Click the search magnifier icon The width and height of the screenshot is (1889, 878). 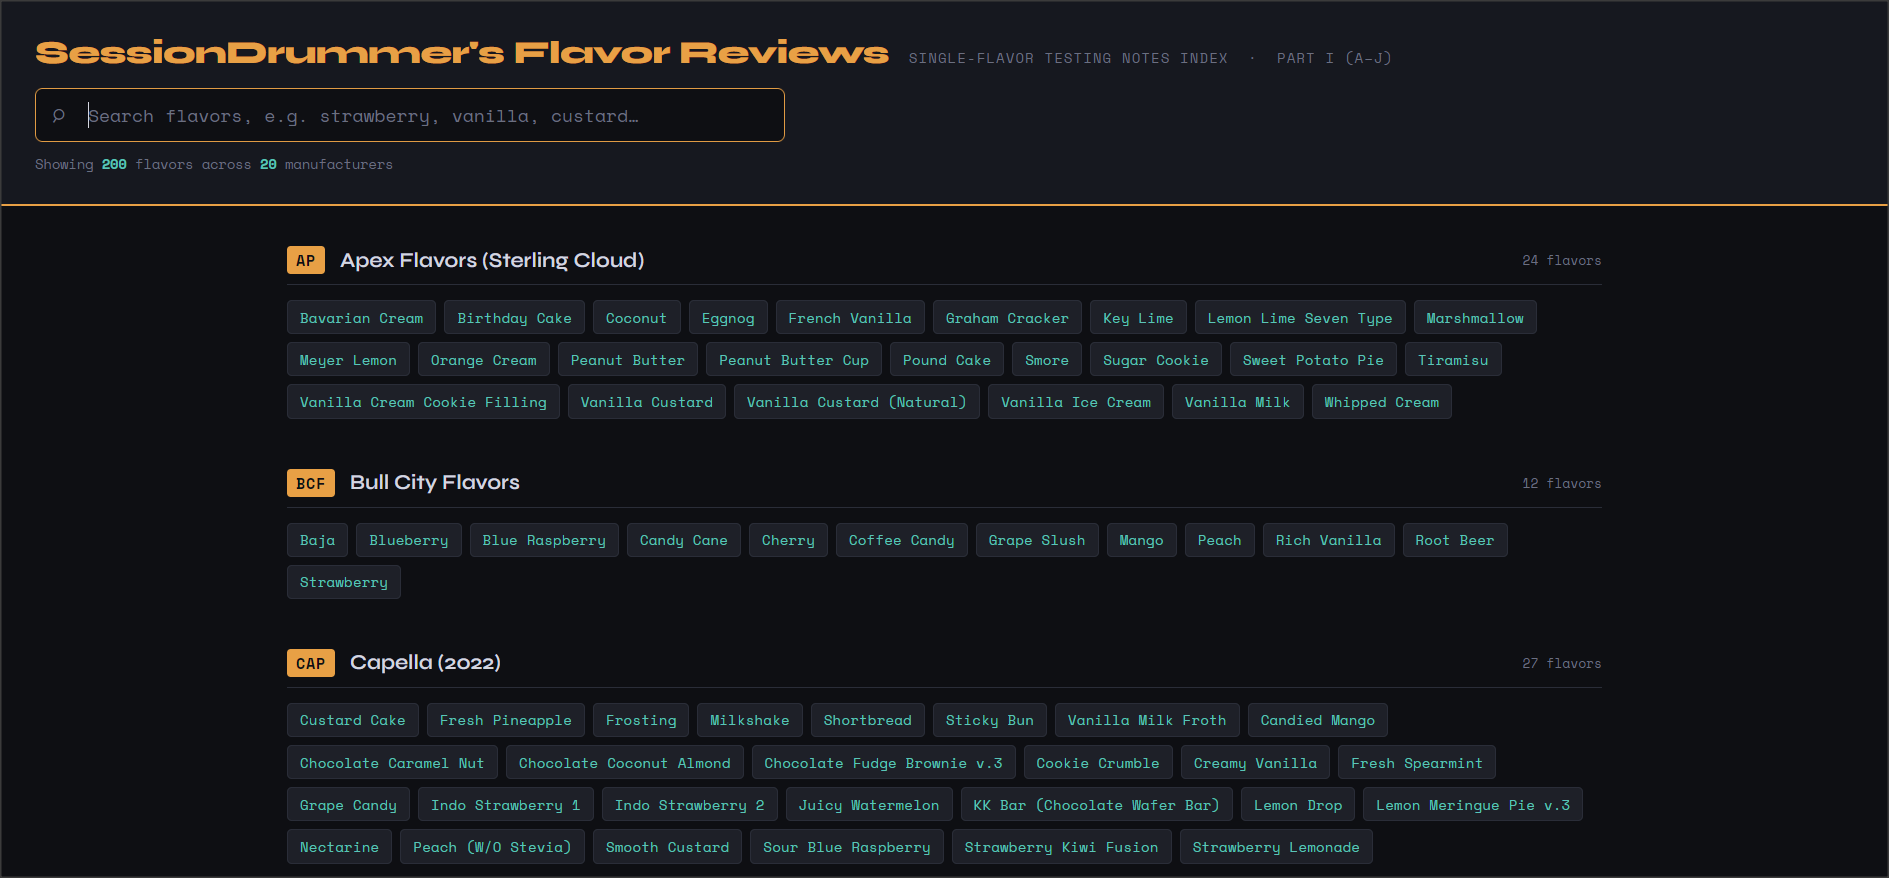59,116
